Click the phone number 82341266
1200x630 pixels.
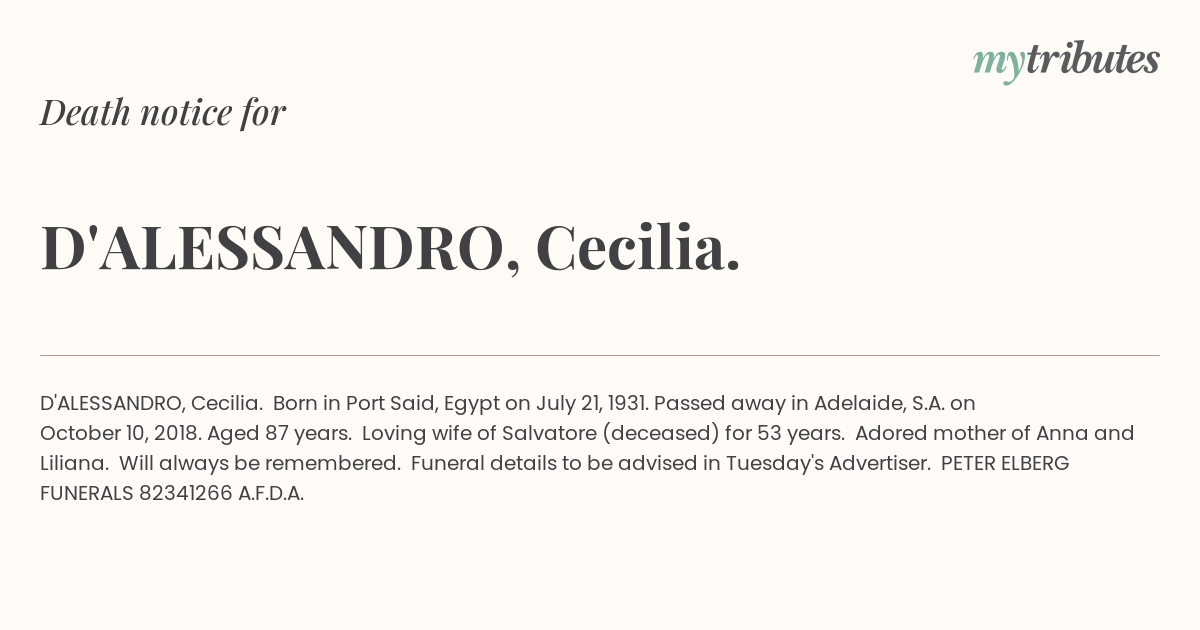186,493
